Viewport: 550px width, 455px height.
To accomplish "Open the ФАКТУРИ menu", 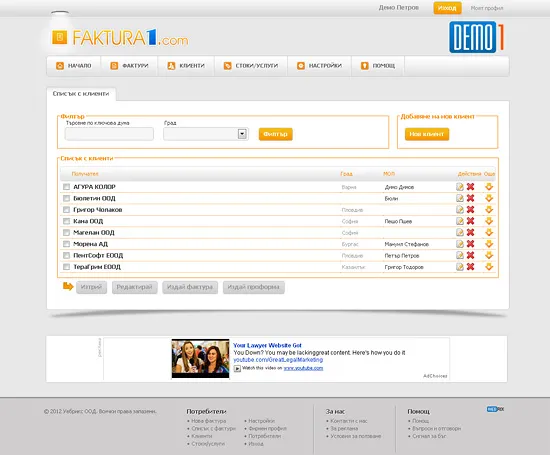I will pyautogui.click(x=129, y=66).
